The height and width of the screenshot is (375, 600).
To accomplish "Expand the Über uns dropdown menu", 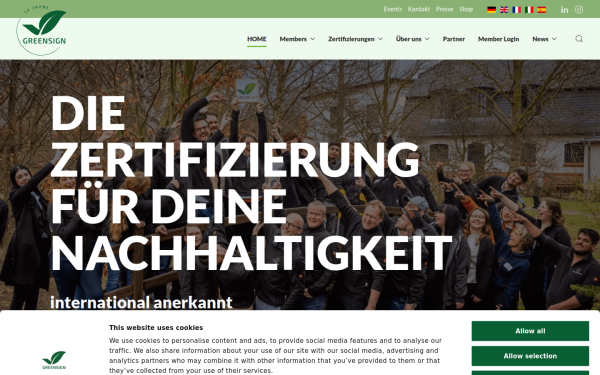I will pos(412,39).
